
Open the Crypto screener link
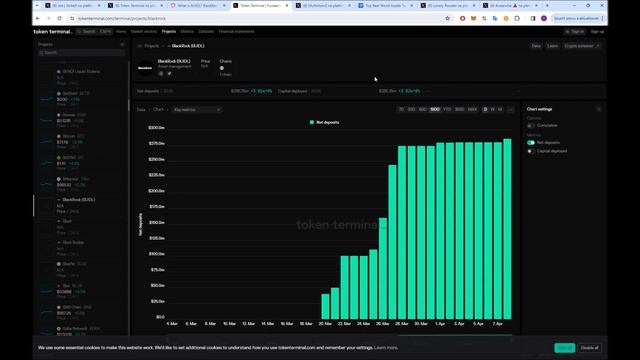[x=582, y=46]
